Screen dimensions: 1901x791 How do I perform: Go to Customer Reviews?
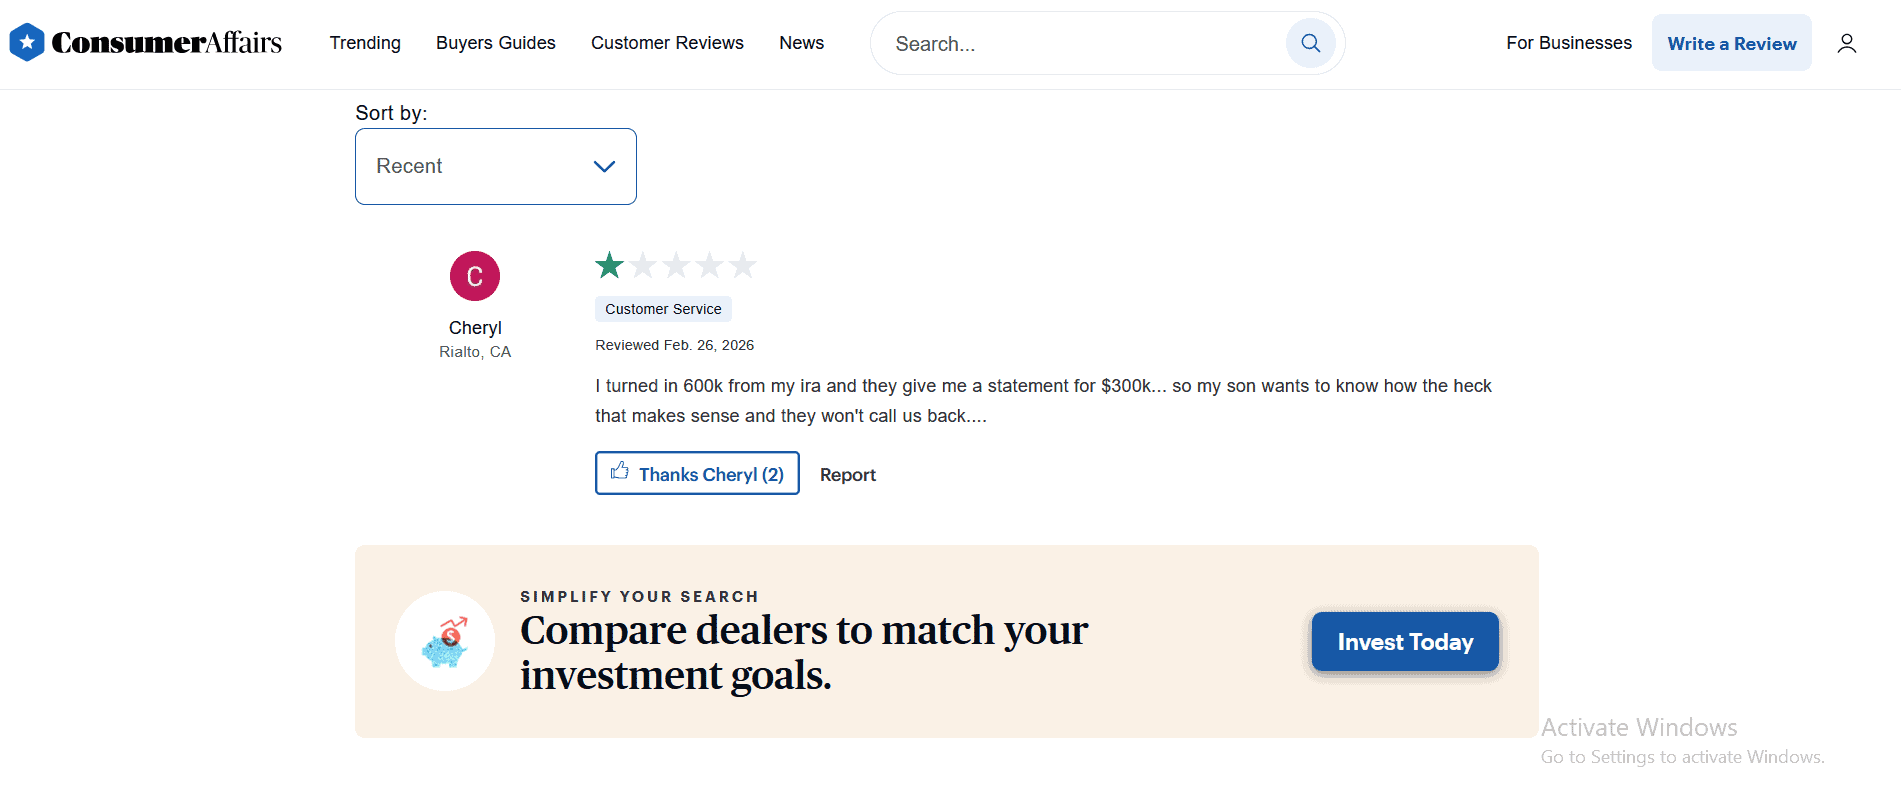click(667, 43)
